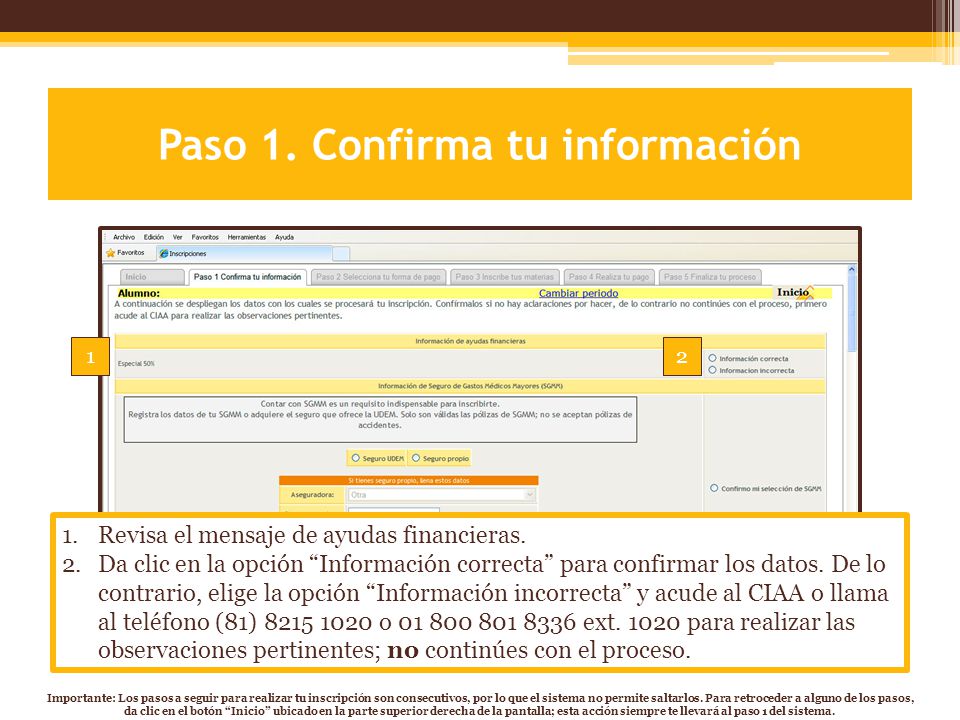Viewport: 960px width, 720px height.
Task: Switch to Paso 4 Realiza tu pago tab
Action: [609, 277]
